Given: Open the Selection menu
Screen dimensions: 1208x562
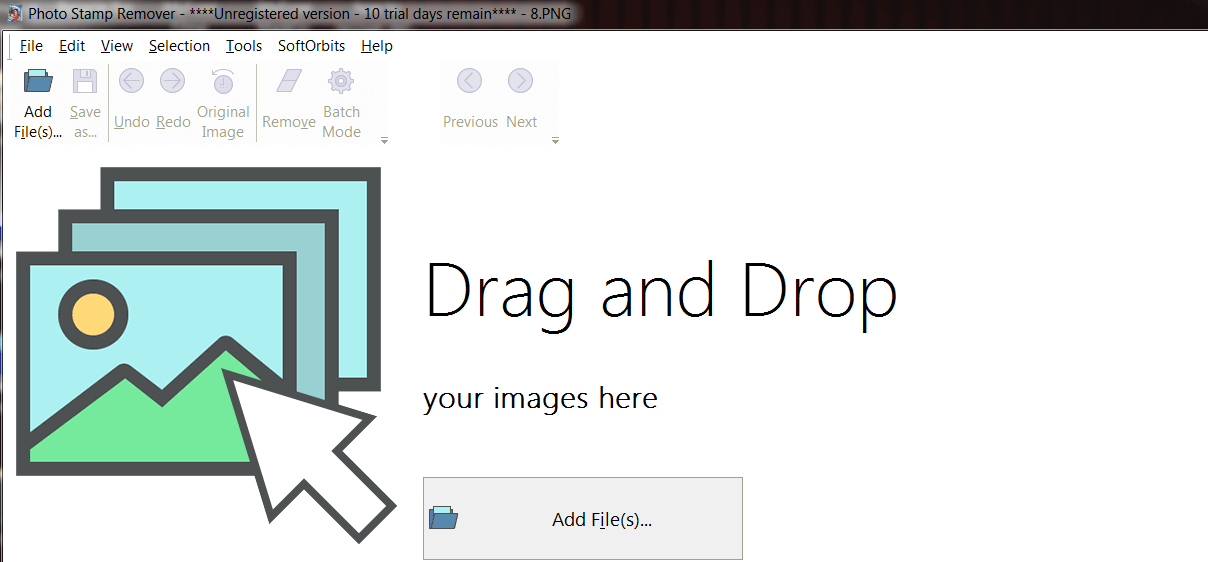Looking at the screenshot, I should [x=179, y=46].
